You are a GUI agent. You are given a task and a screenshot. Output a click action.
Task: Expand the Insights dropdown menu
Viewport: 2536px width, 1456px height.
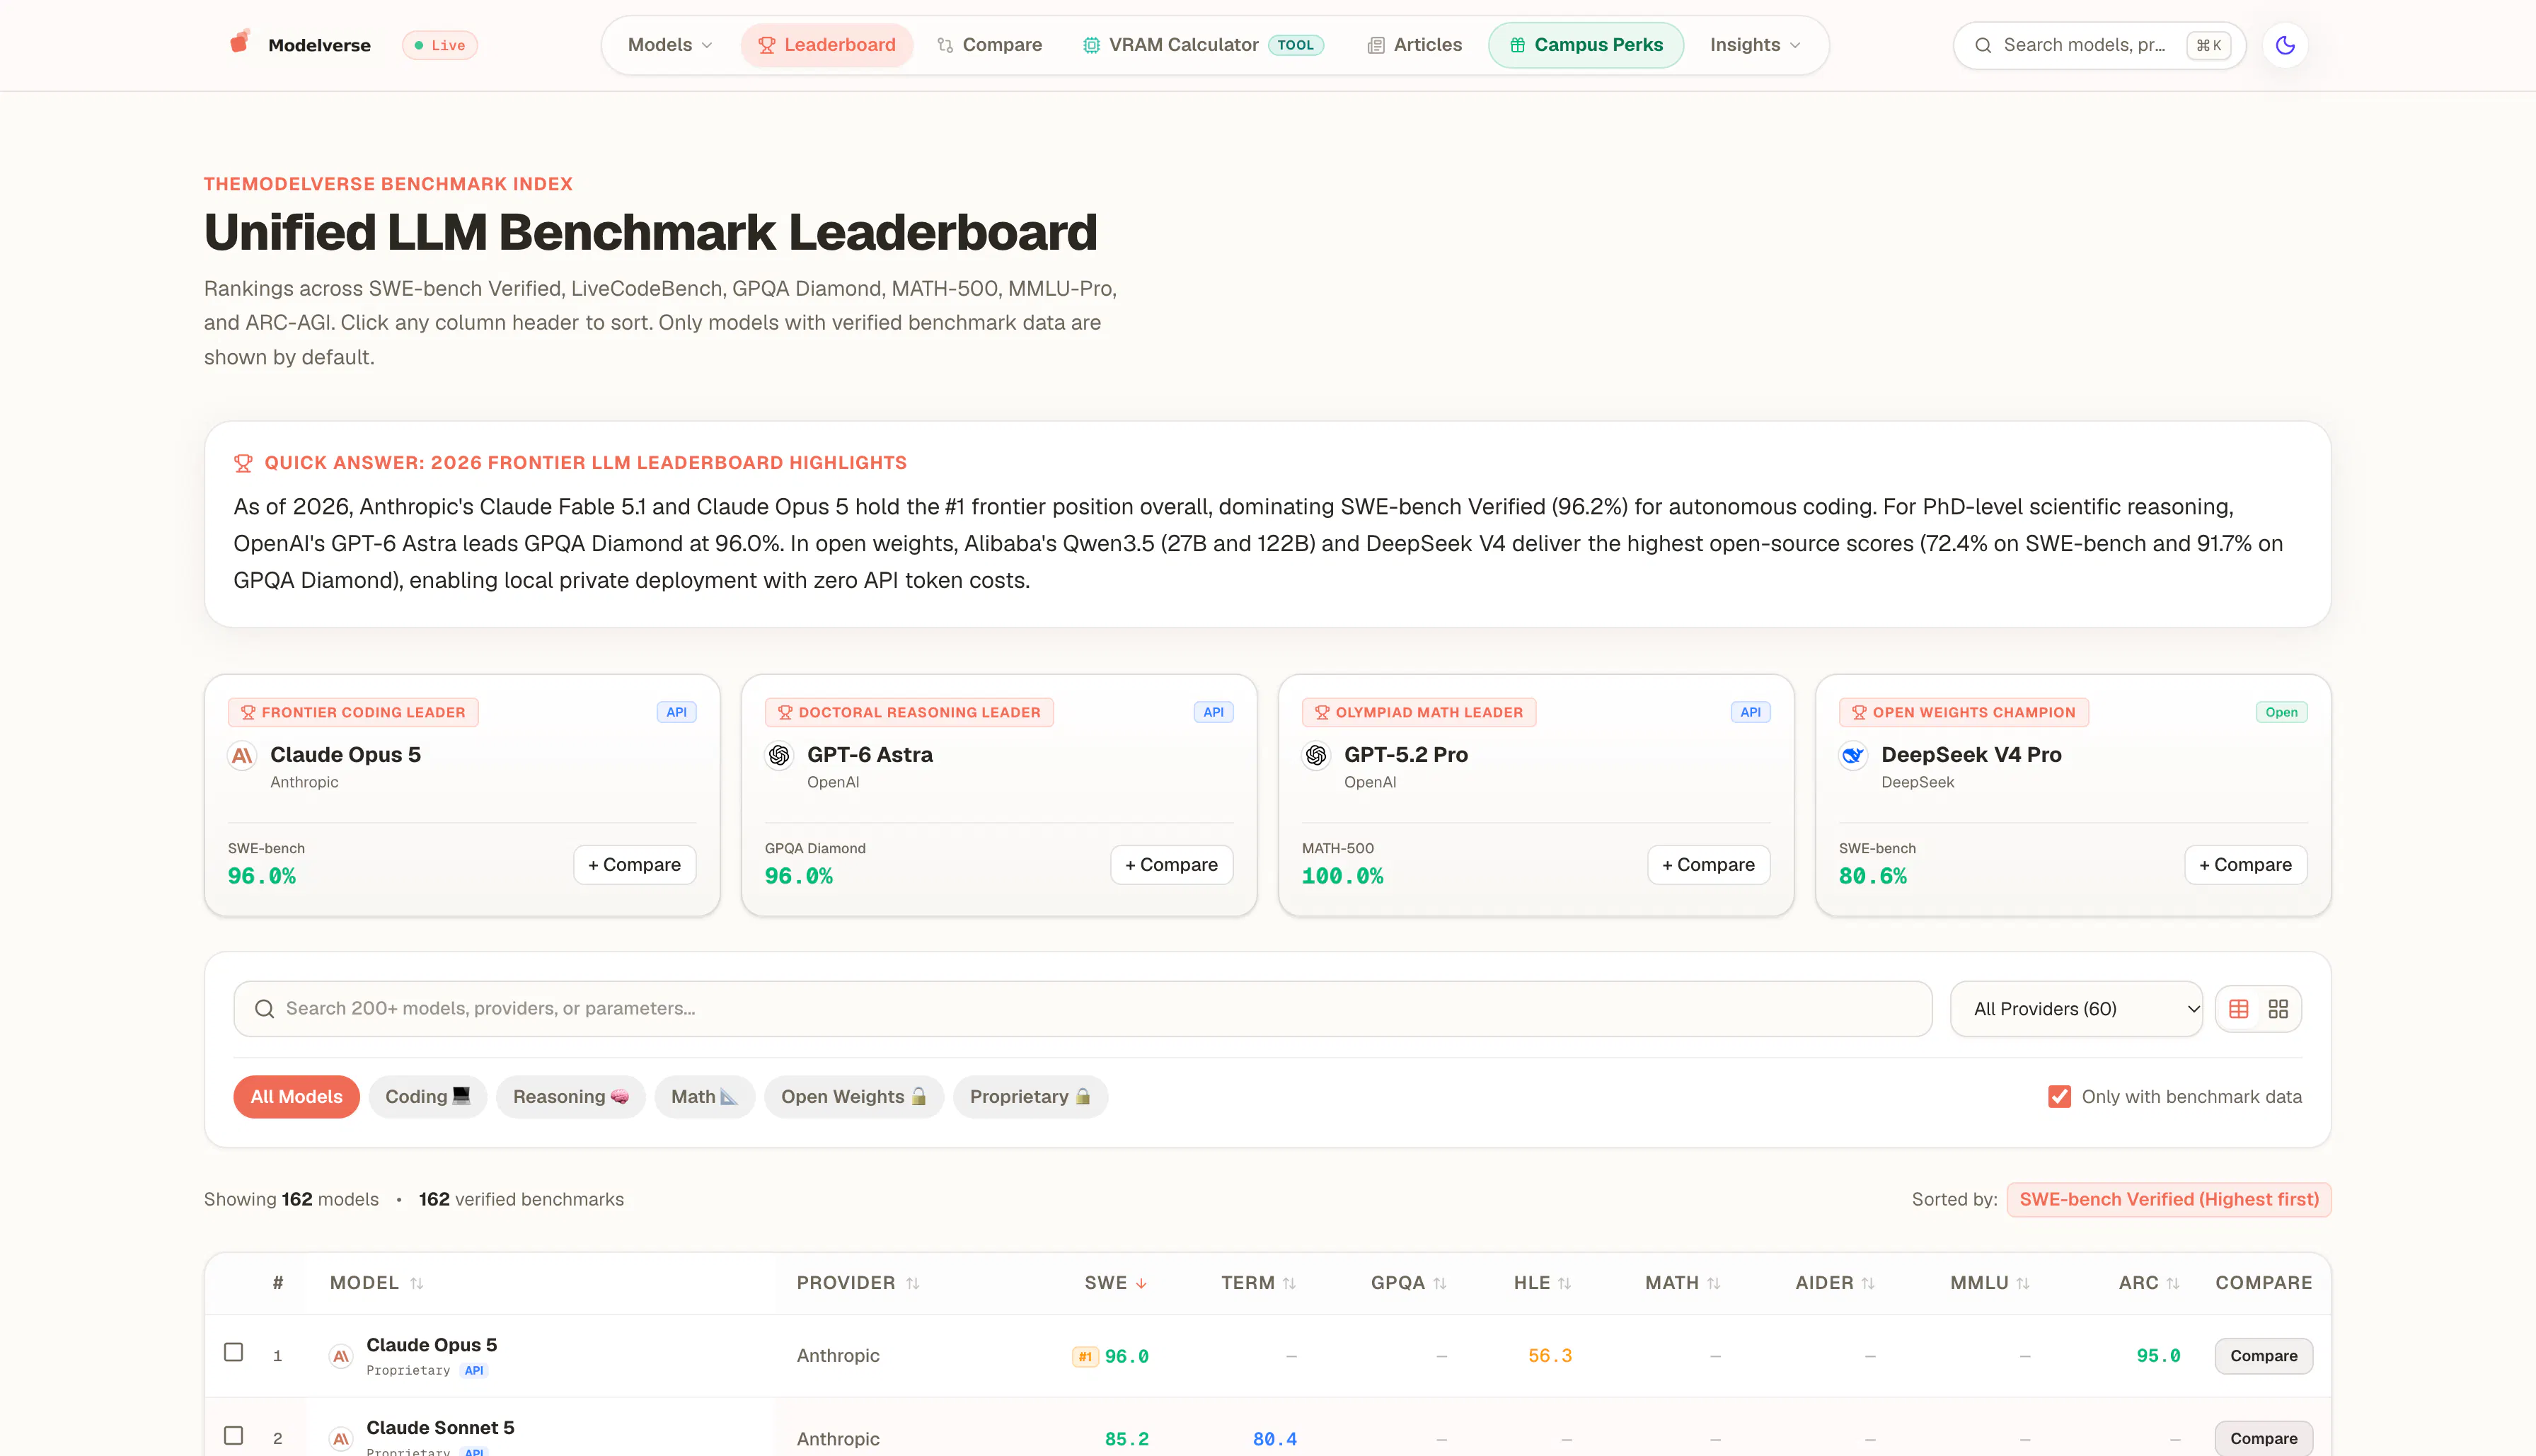pos(1755,45)
